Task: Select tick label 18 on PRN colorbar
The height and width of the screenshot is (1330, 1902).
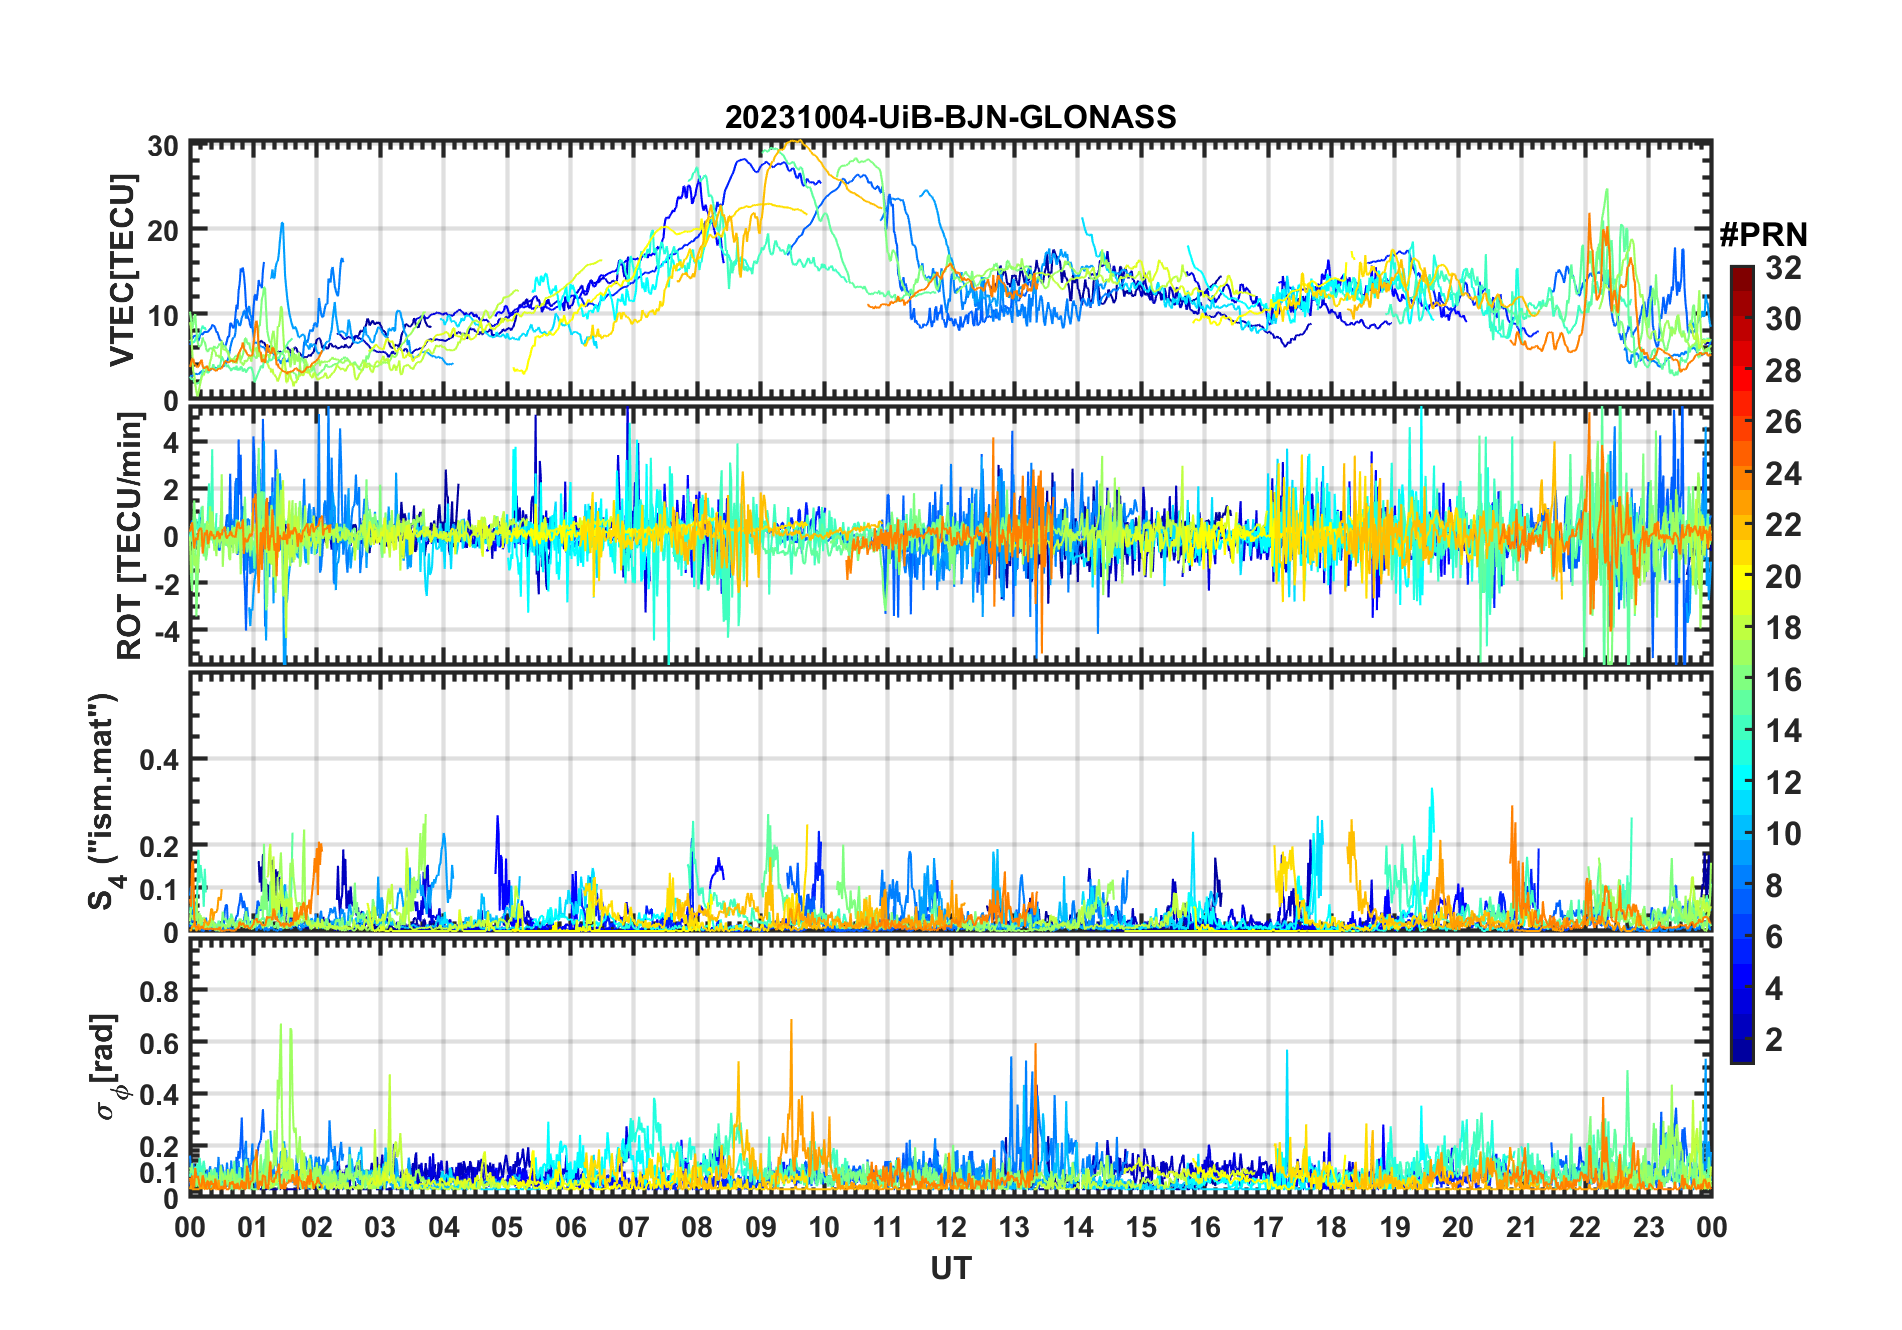Action: (x=1783, y=628)
